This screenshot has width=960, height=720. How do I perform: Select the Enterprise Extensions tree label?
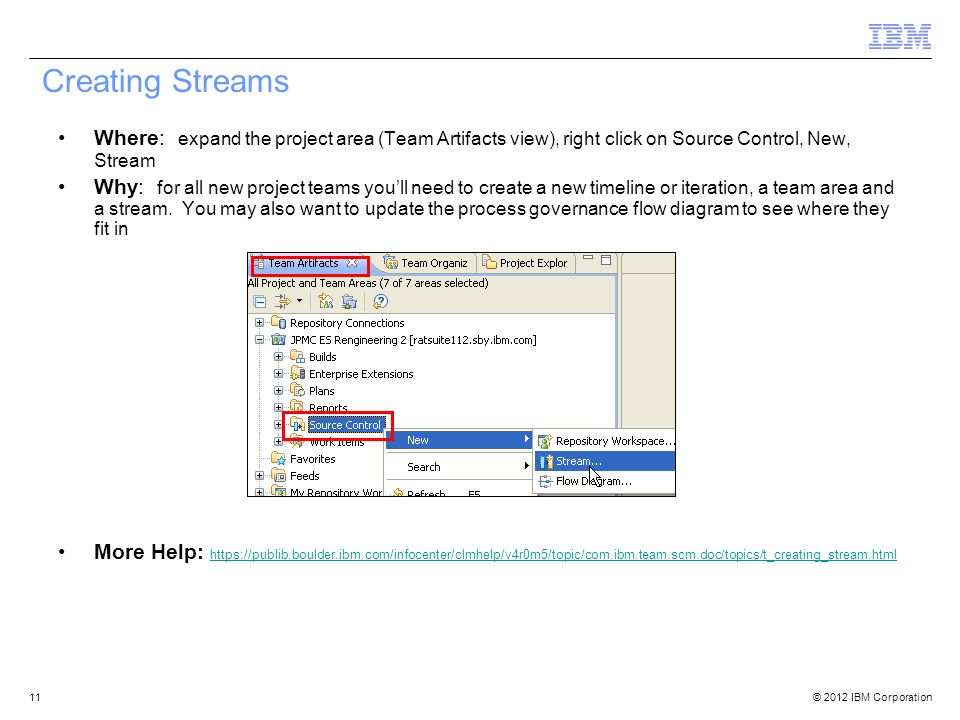click(x=361, y=374)
